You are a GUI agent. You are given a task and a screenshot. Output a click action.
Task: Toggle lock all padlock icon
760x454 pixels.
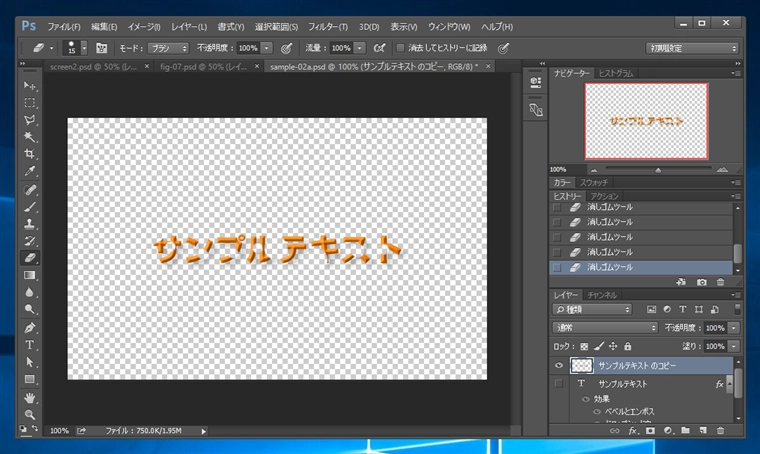tap(628, 346)
